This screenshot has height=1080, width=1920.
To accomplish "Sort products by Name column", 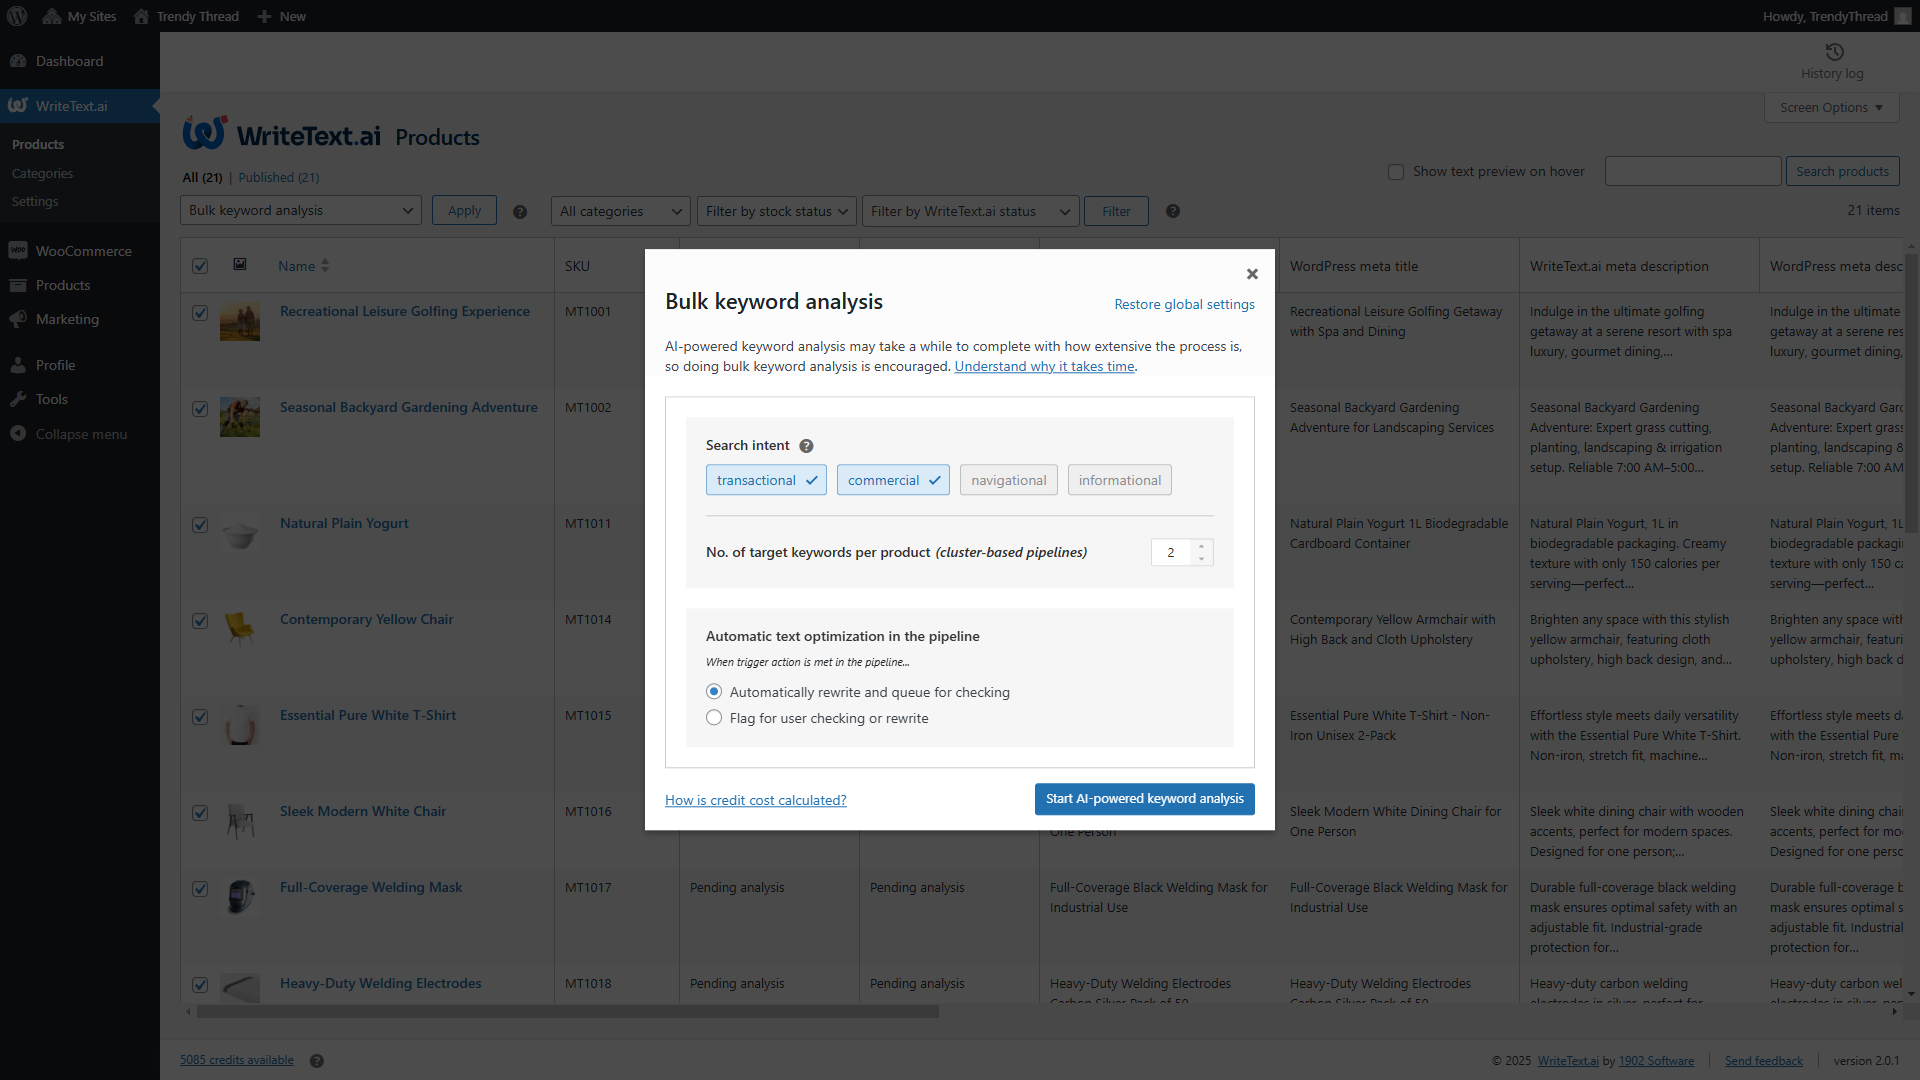I will pos(303,266).
